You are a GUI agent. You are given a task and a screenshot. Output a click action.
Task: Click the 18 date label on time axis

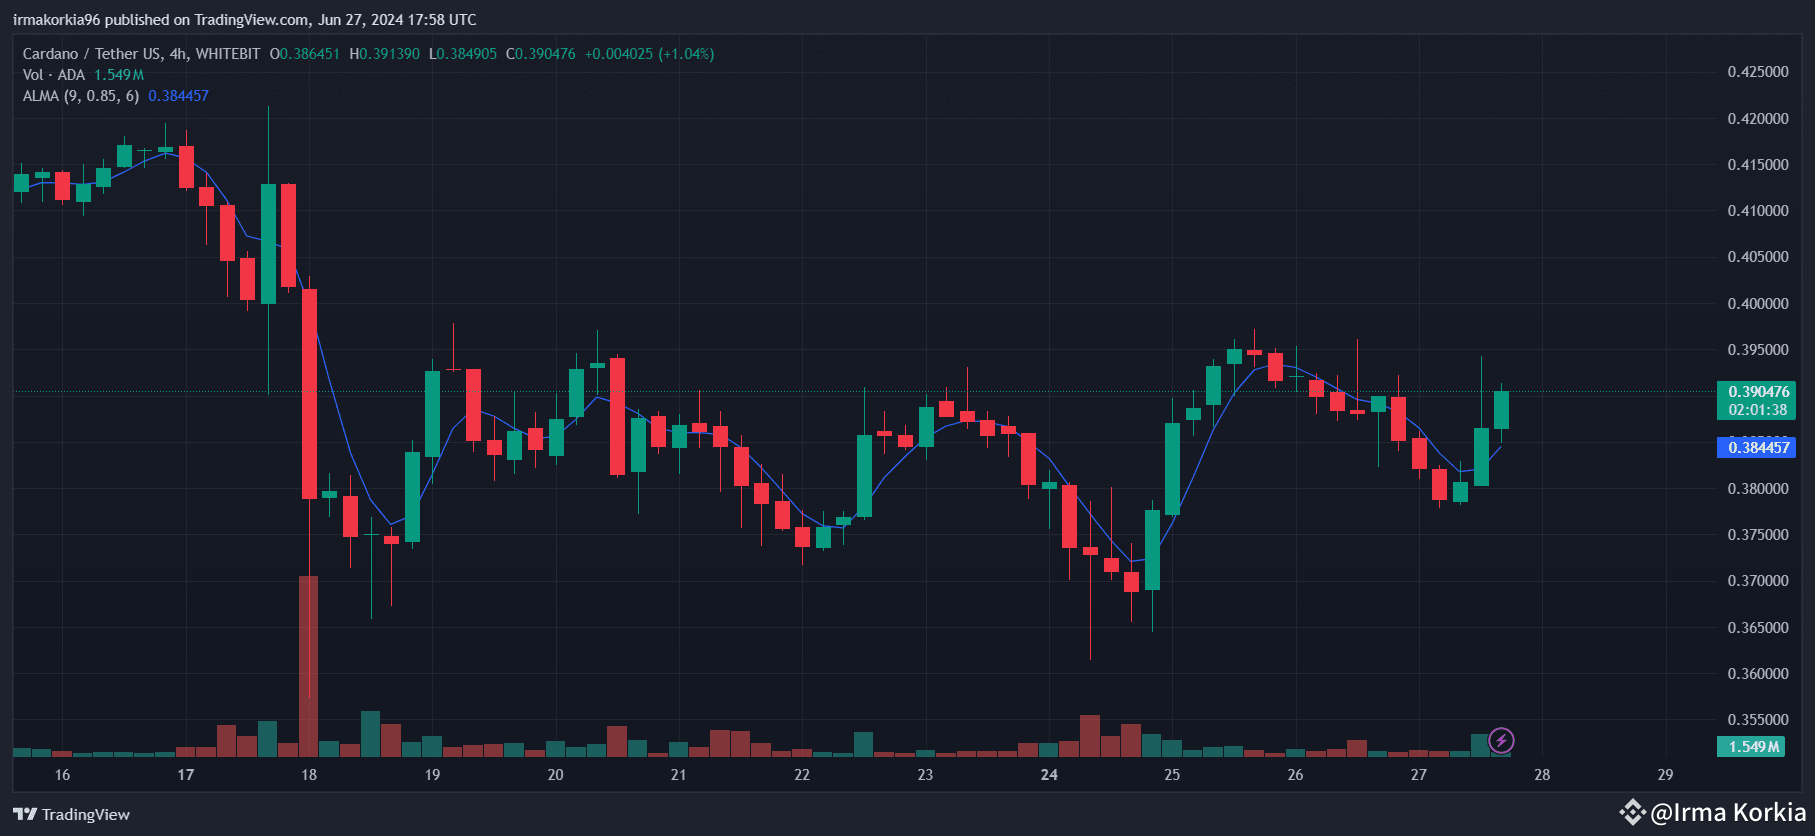coord(309,774)
